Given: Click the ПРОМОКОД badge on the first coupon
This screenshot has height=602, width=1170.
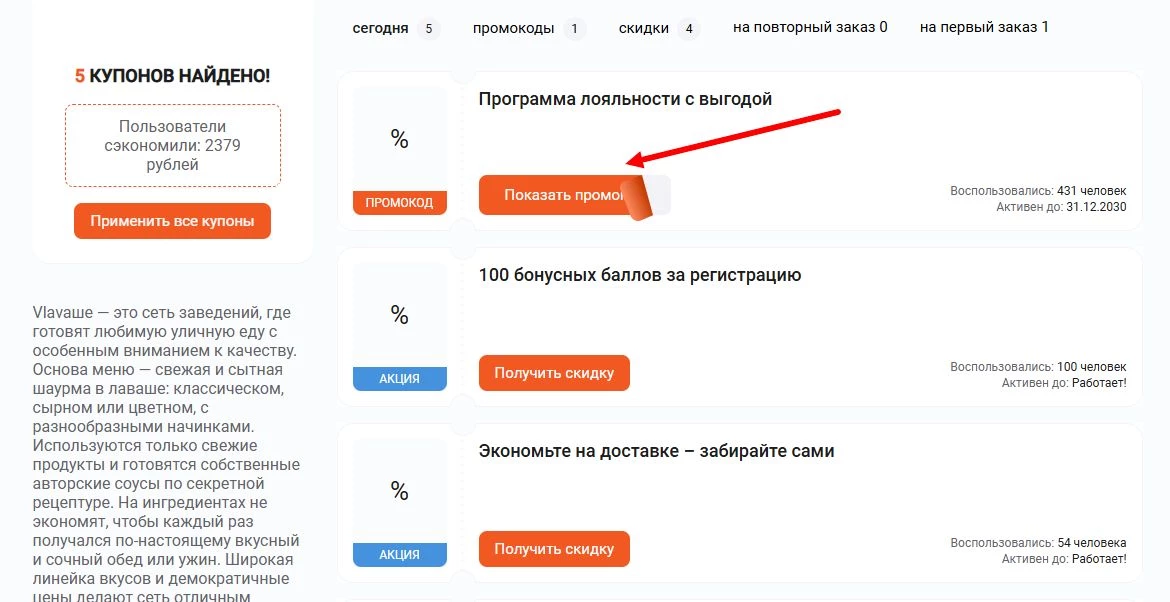Looking at the screenshot, I should click(x=399, y=203).
